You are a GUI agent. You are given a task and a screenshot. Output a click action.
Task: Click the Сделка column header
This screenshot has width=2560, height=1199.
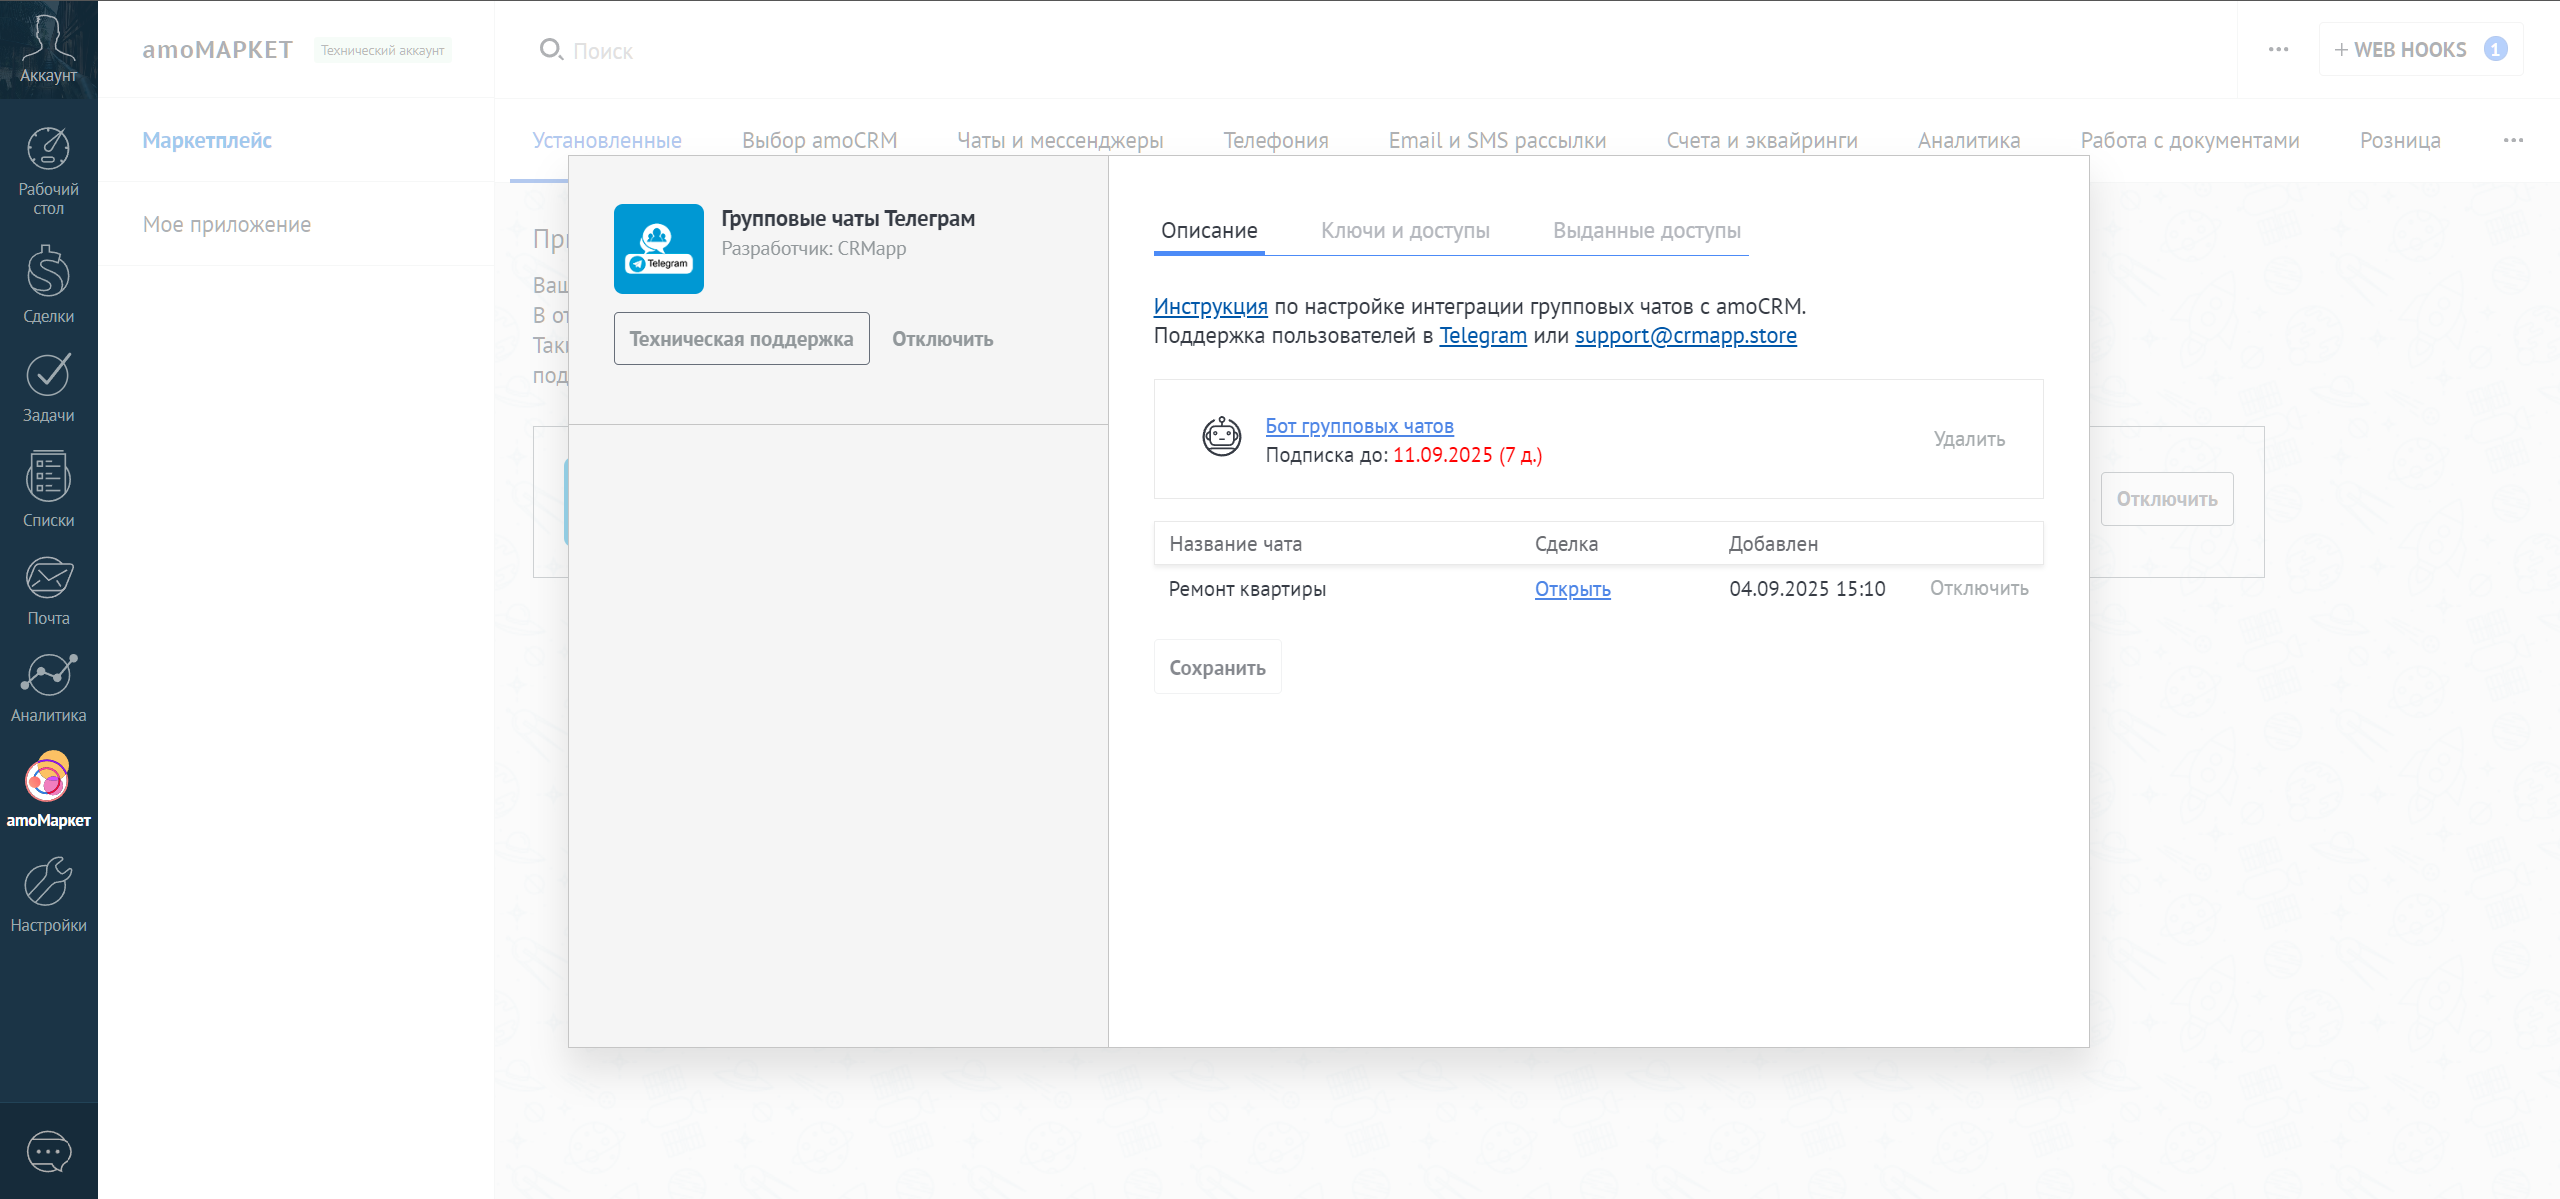coord(1566,544)
